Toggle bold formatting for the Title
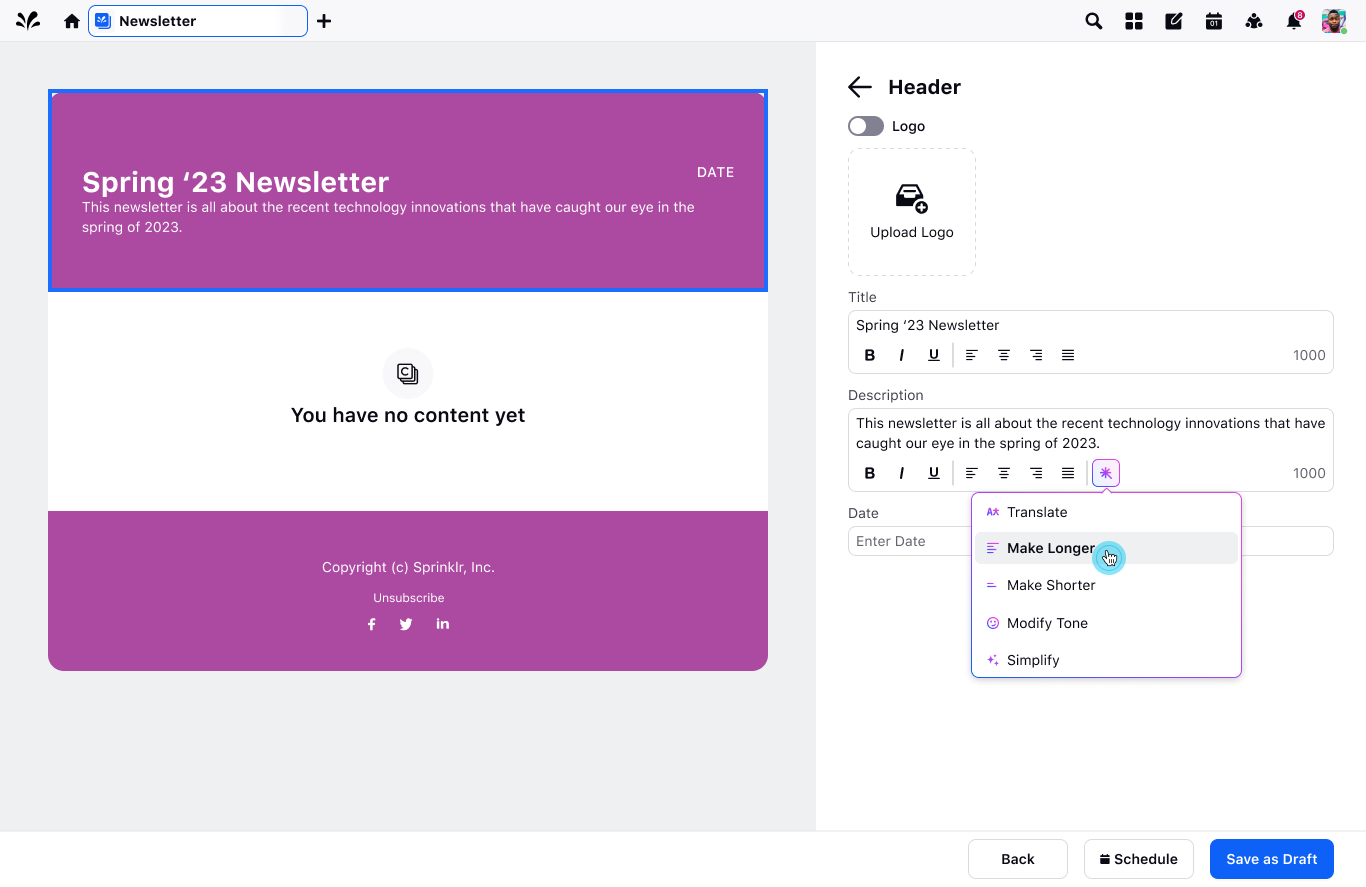This screenshot has width=1366, height=887. 869,354
